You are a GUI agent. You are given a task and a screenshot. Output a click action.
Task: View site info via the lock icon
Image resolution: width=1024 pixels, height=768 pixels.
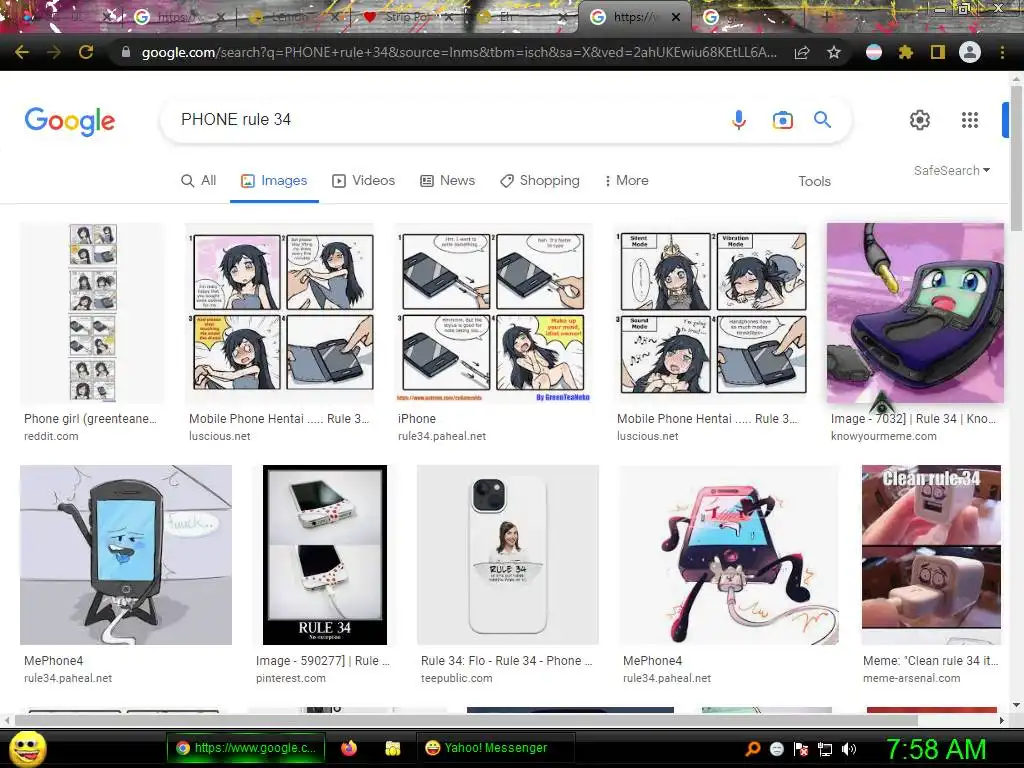coord(125,52)
